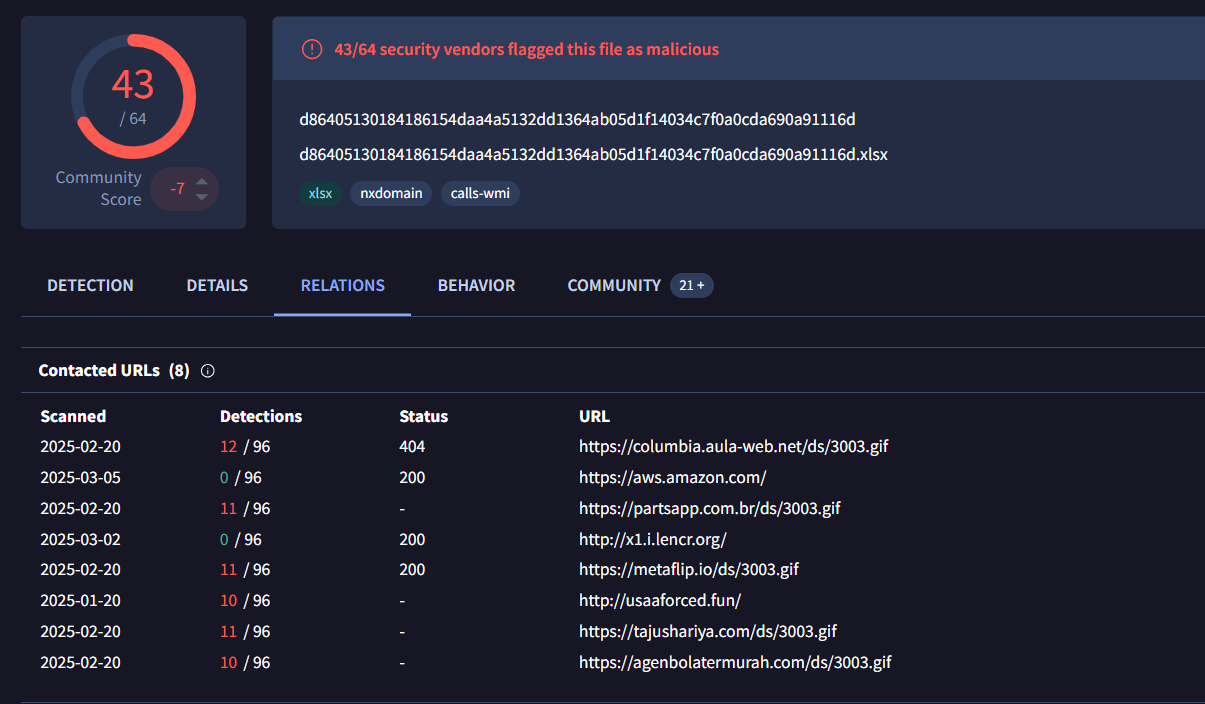Upvote the community score with up arrow
The width and height of the screenshot is (1205, 704).
coord(202,181)
